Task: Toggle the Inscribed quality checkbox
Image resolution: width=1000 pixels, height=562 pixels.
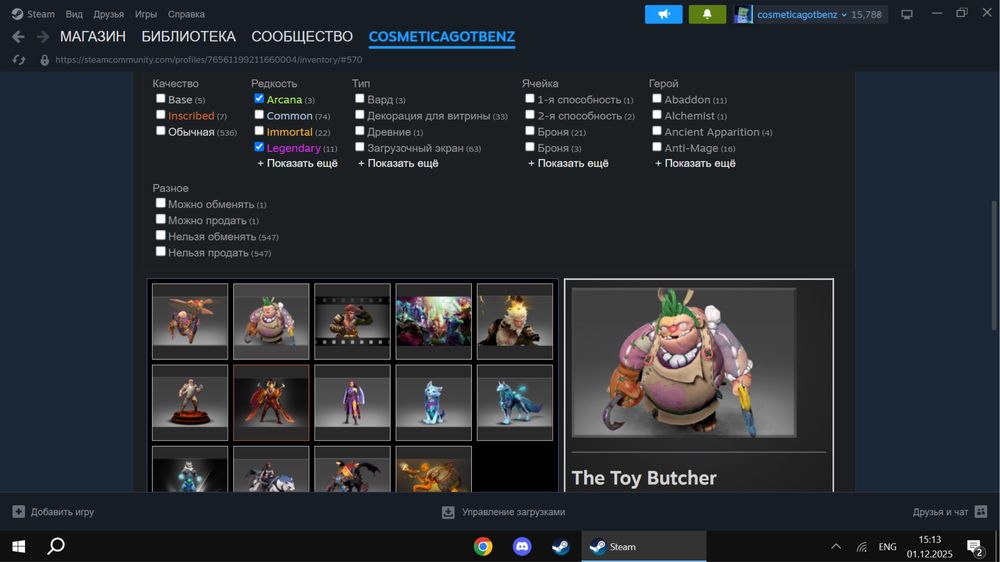Action: coord(161,115)
